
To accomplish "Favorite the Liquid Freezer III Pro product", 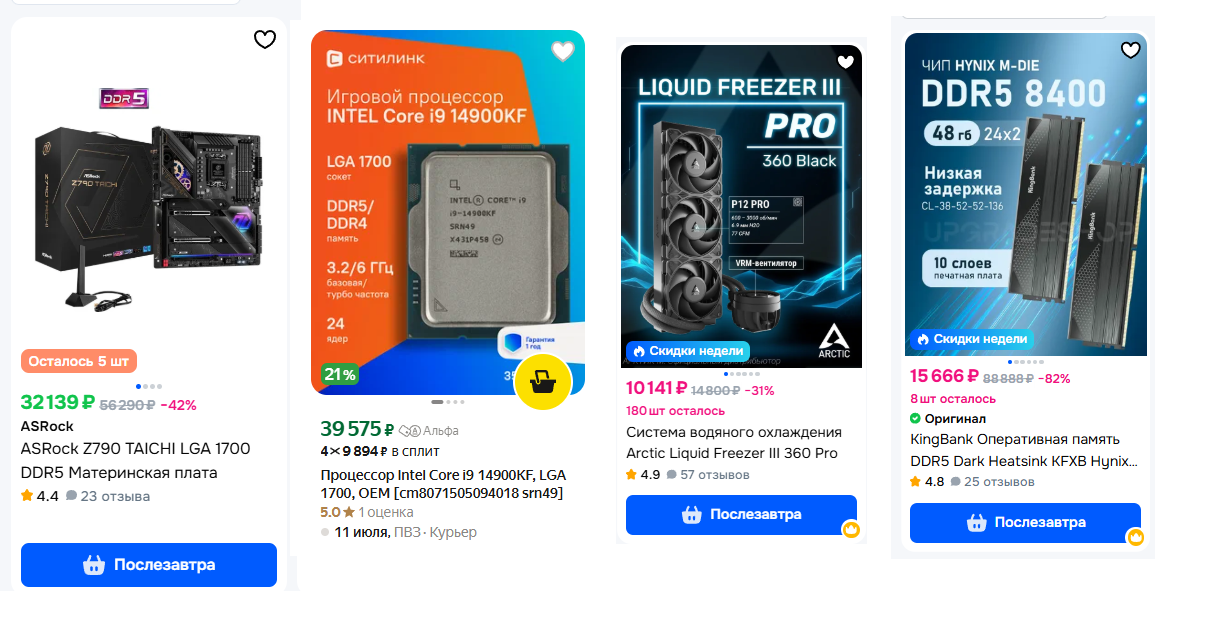I will tap(845, 62).
